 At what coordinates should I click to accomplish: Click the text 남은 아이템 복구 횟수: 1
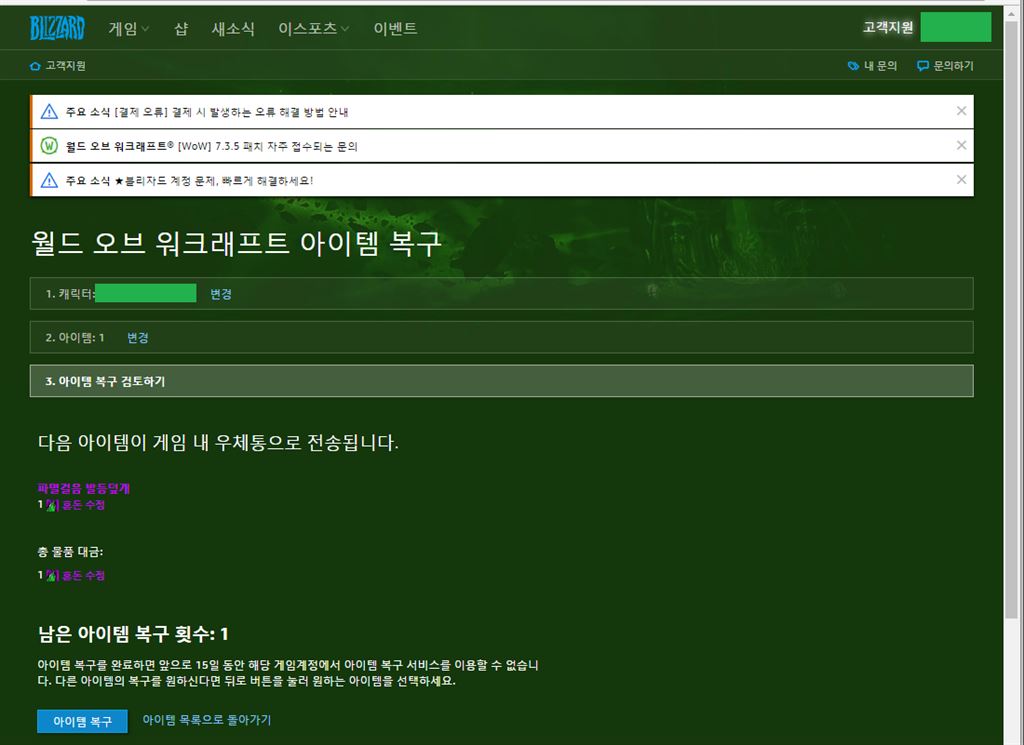click(133, 634)
